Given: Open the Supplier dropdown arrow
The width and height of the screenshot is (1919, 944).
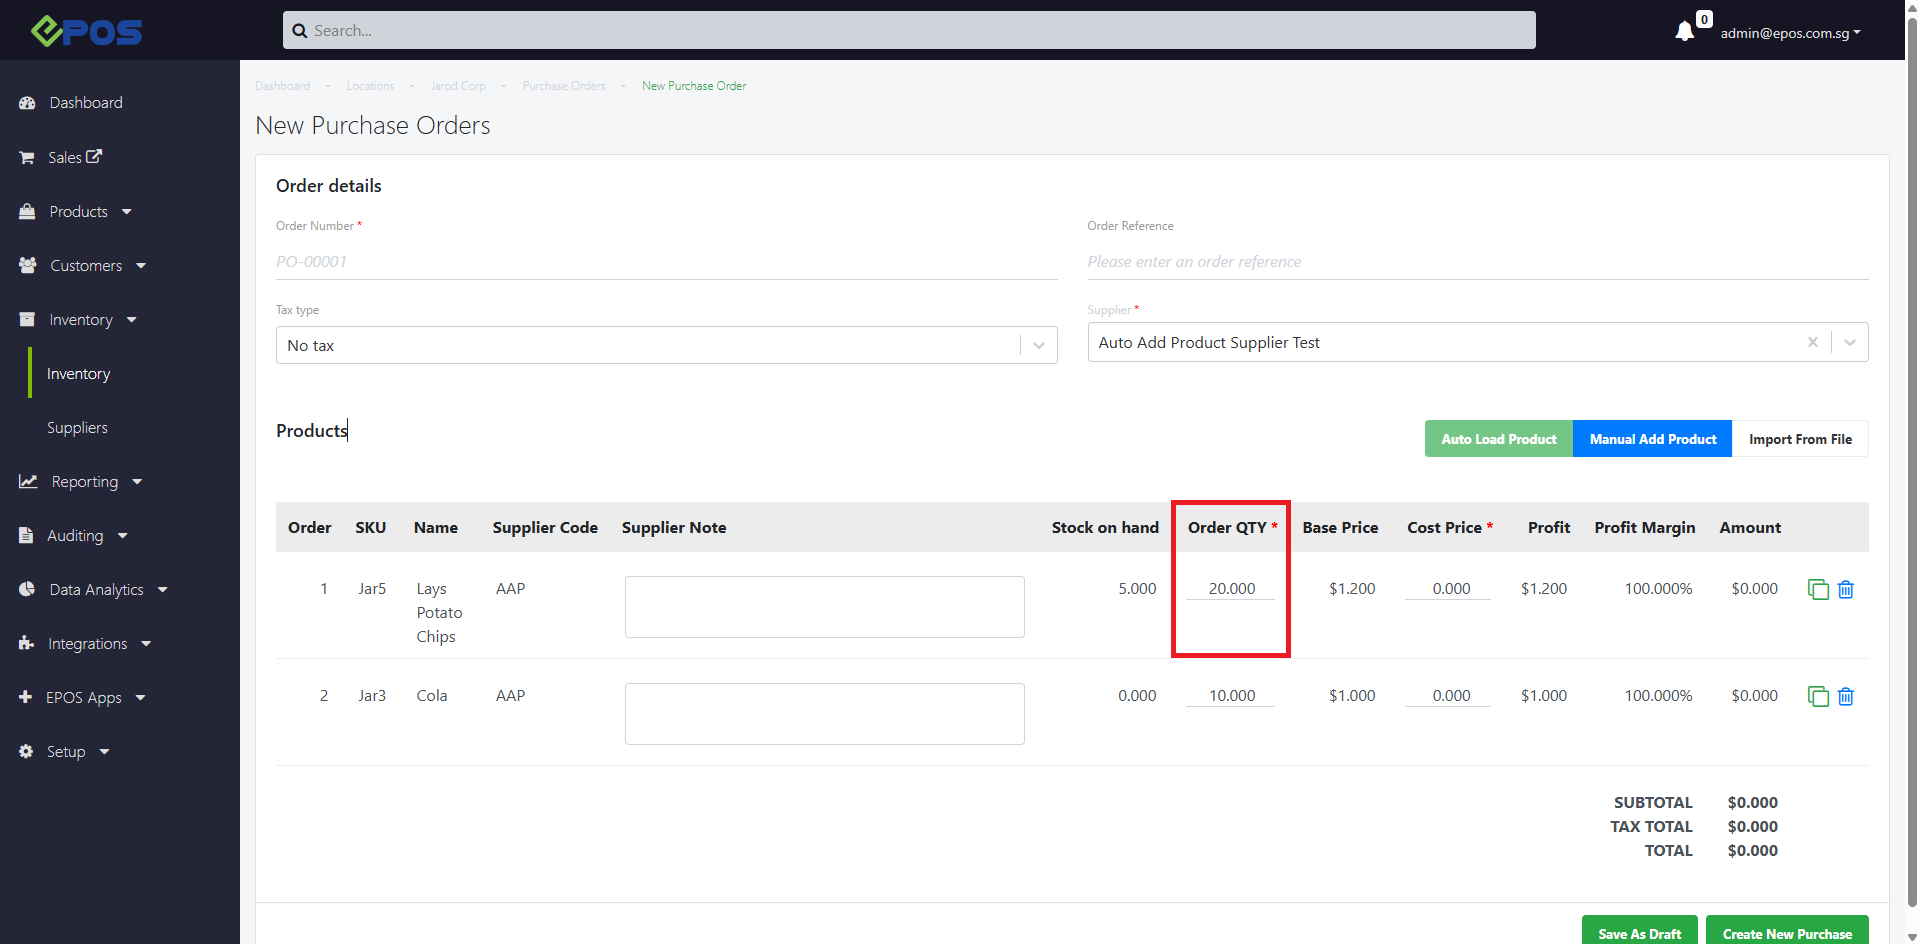Looking at the screenshot, I should click(x=1850, y=342).
